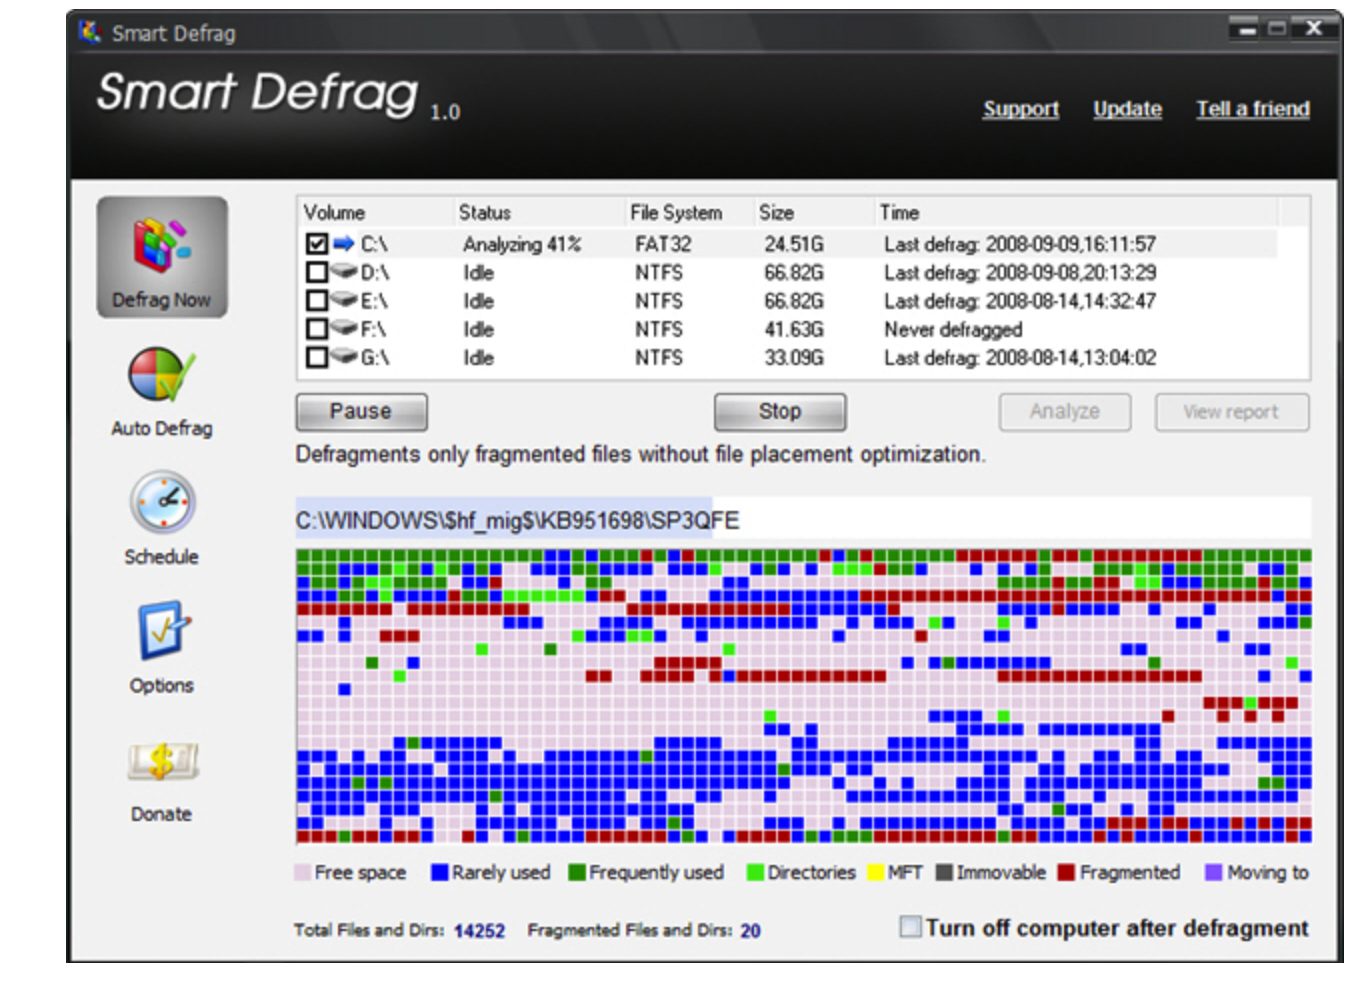The width and height of the screenshot is (1372, 982).
Task: Click the drive icon for D:\
Action: coord(344,271)
